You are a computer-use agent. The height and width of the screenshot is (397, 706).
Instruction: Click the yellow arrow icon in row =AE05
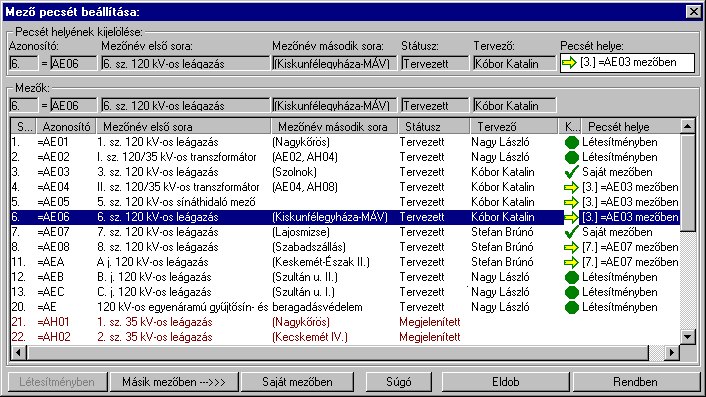[x=571, y=202]
